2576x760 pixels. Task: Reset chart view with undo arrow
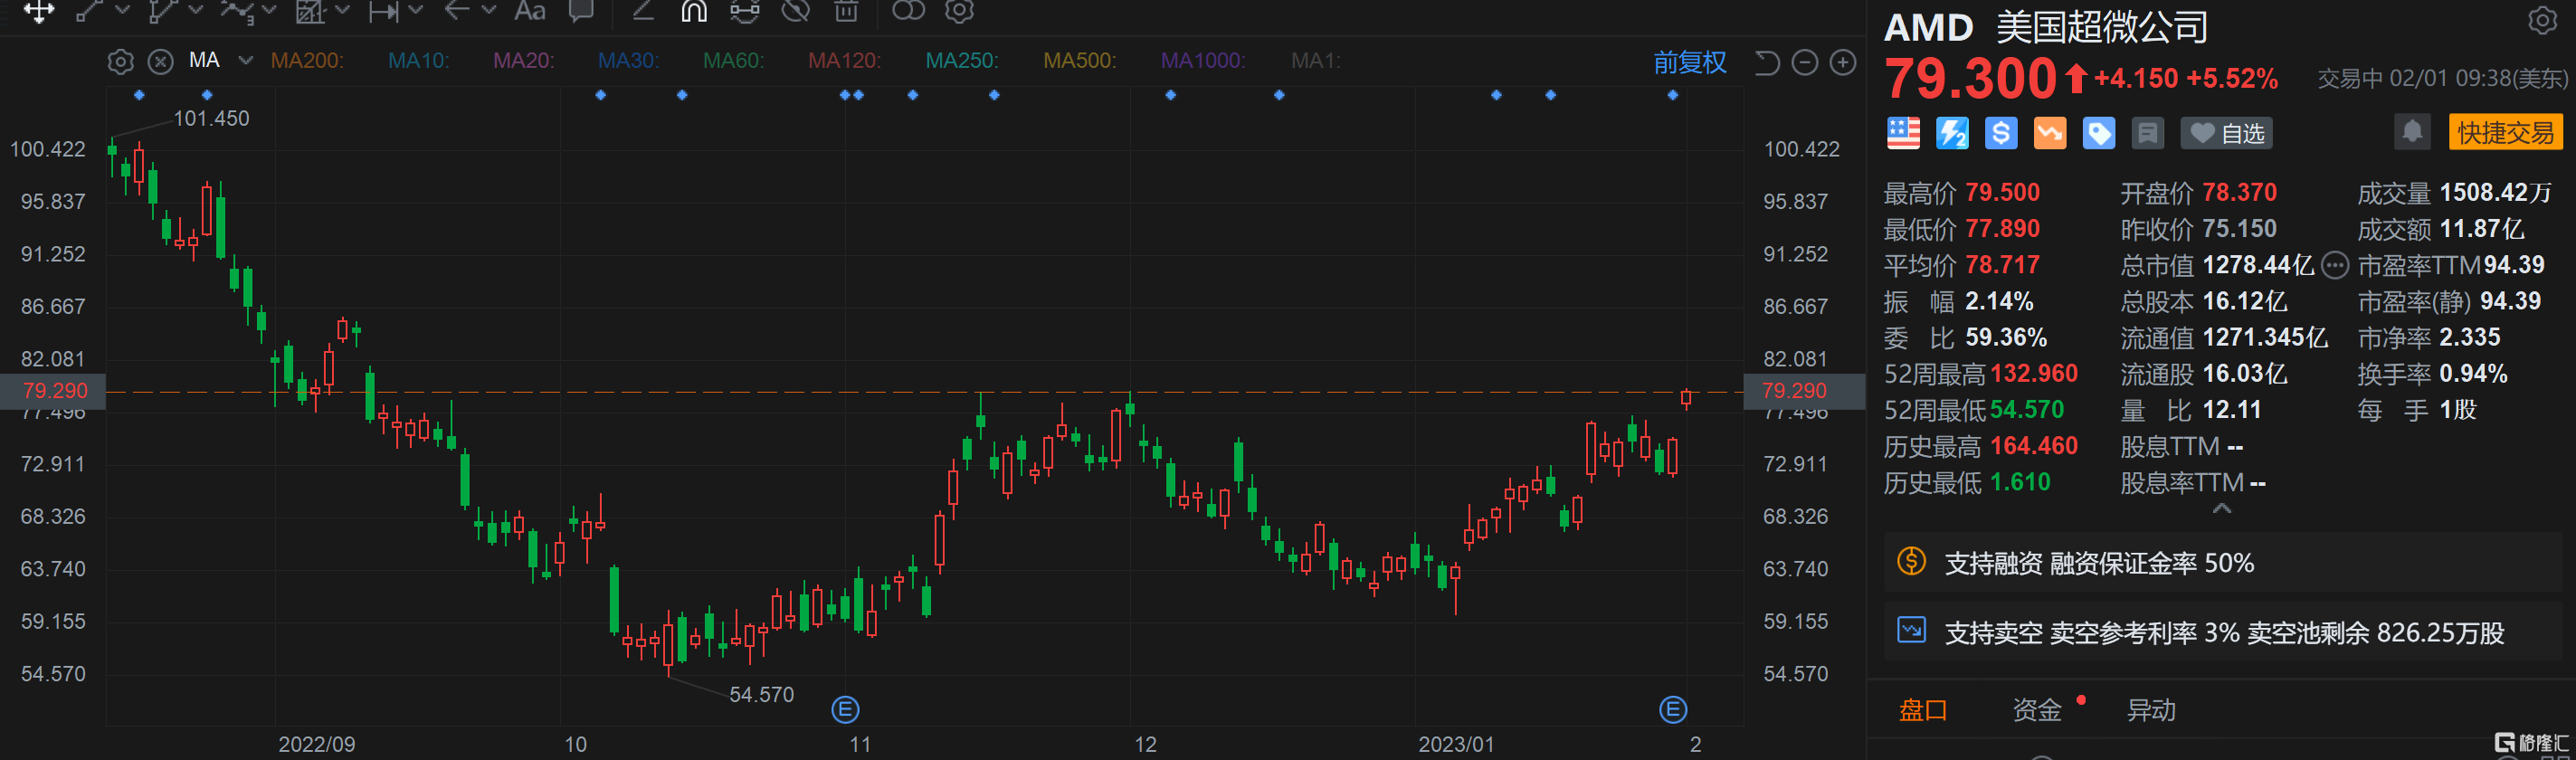pos(1767,63)
